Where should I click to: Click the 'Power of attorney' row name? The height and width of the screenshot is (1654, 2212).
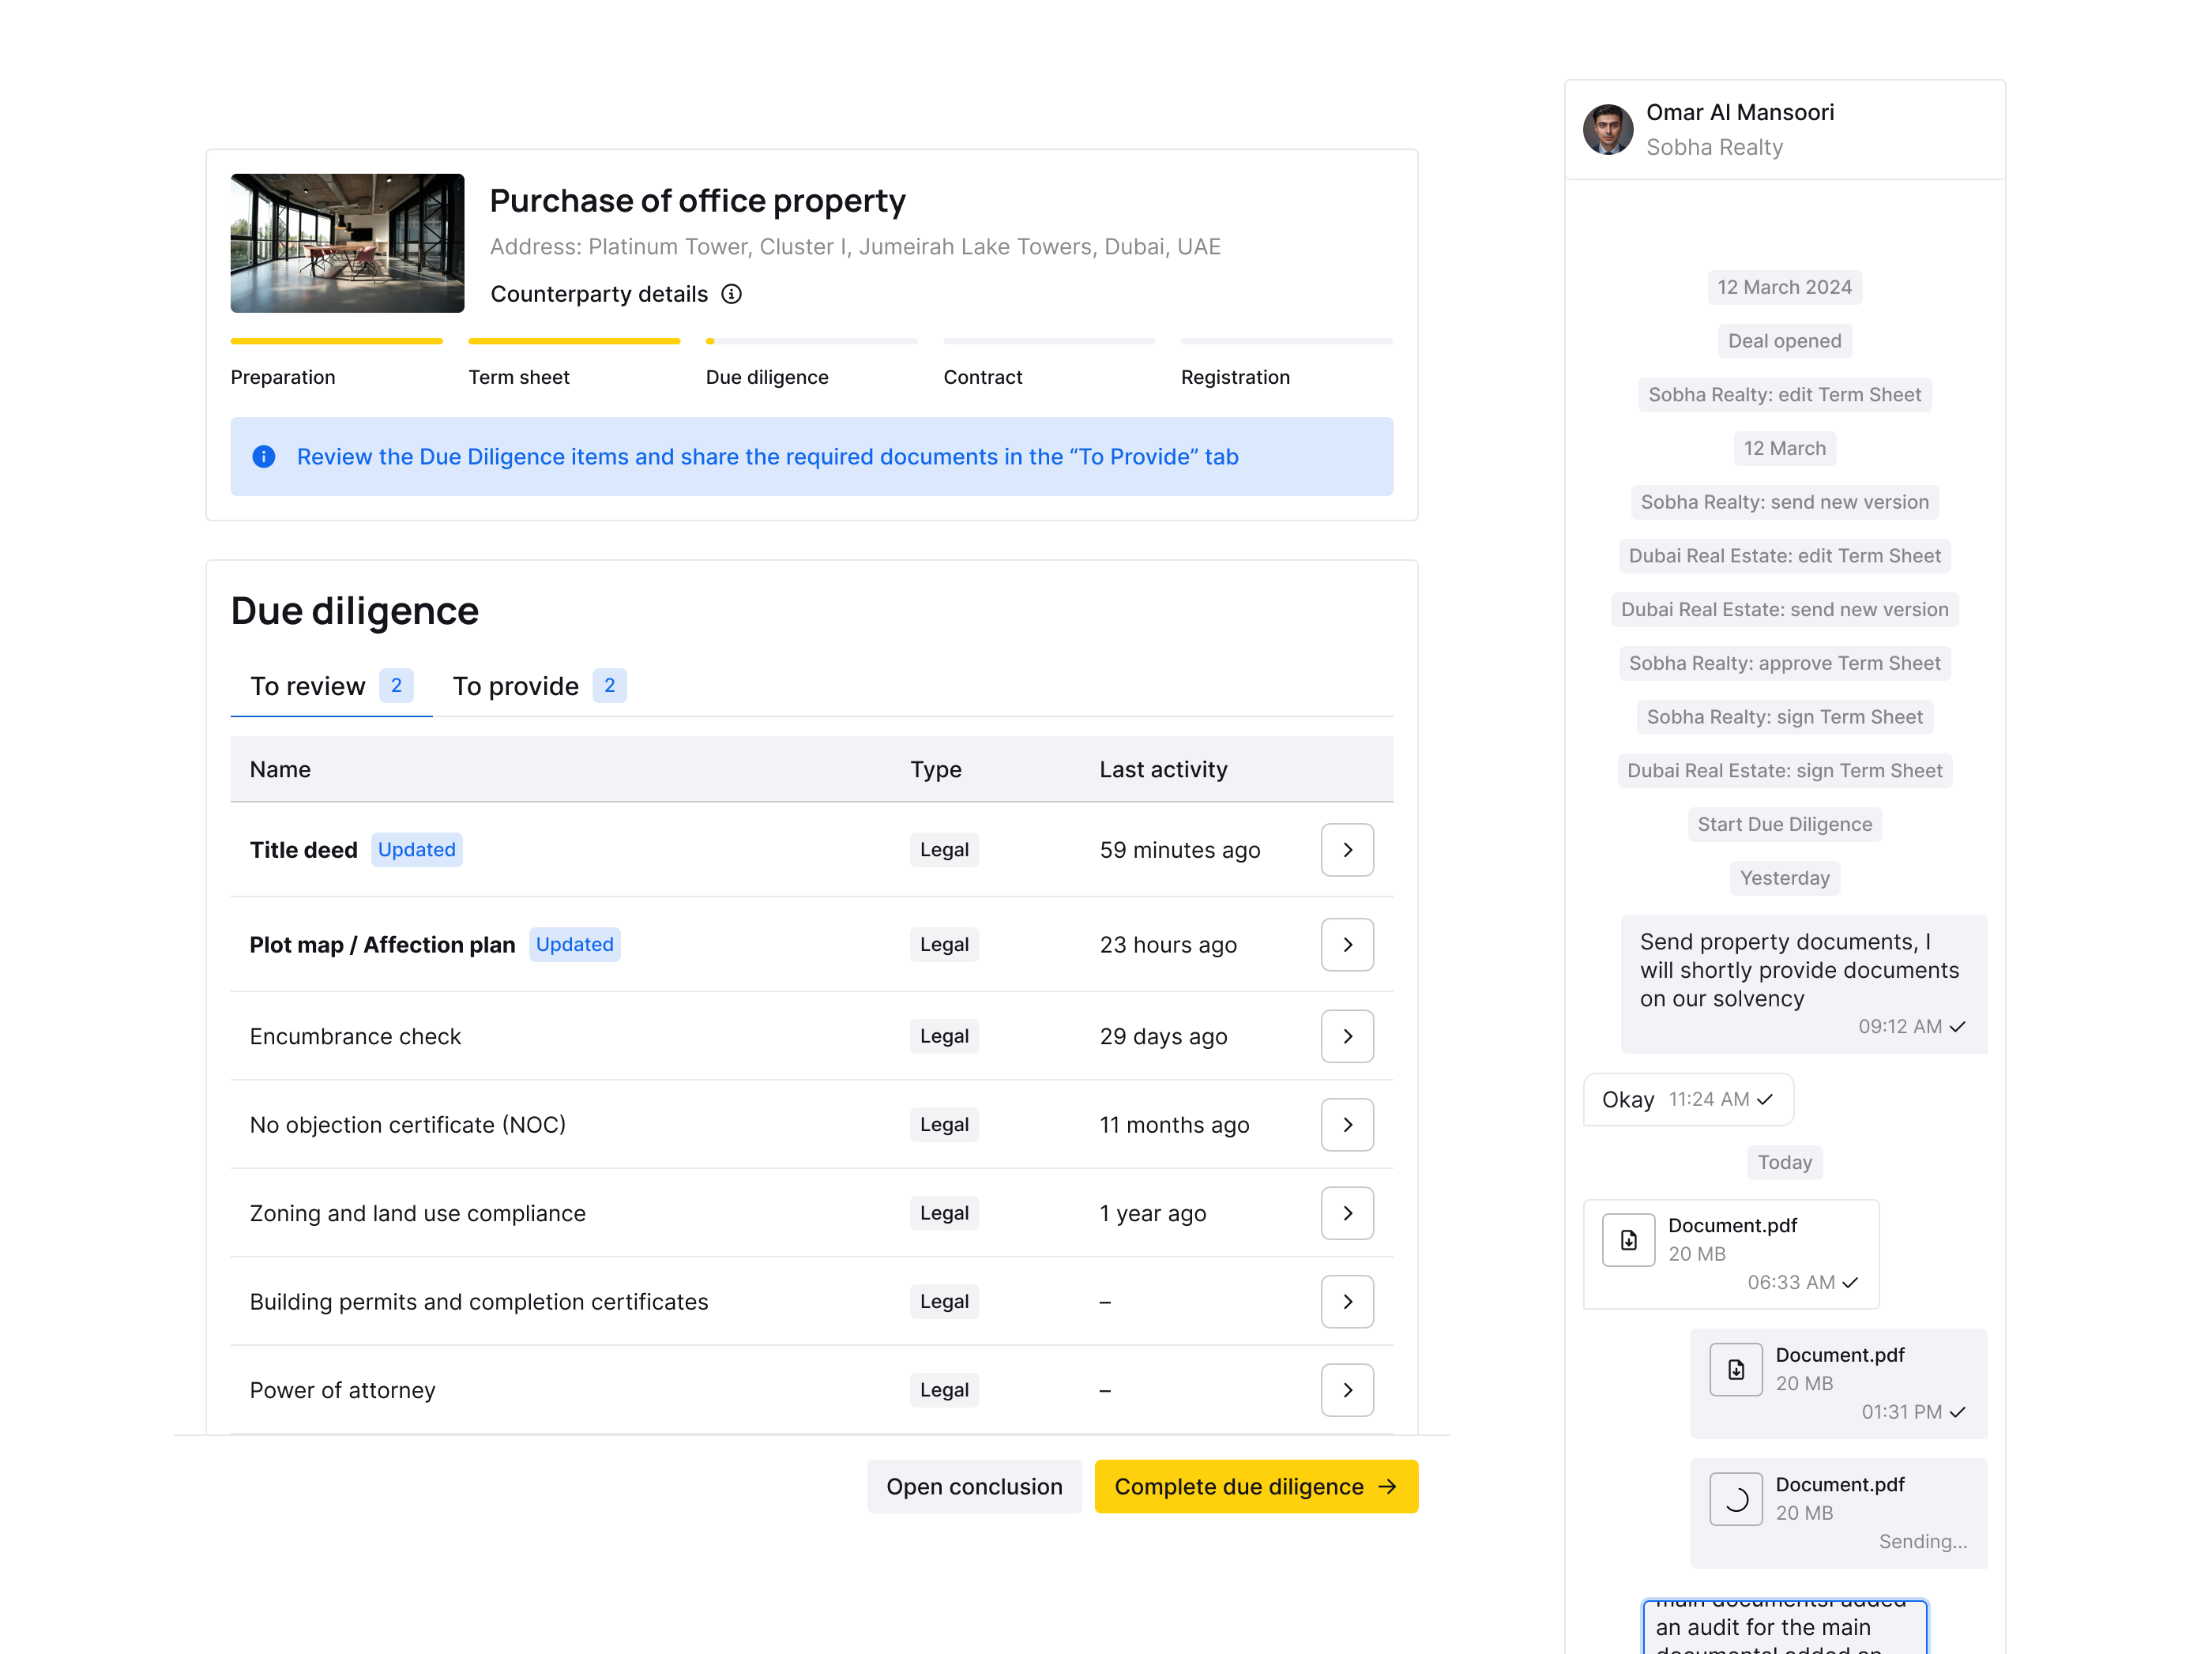click(x=342, y=1390)
